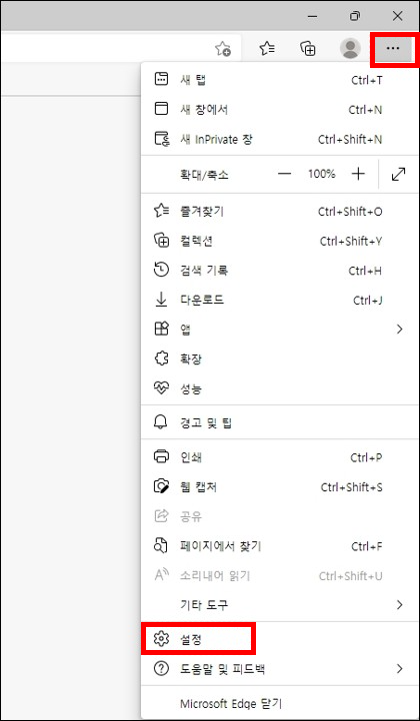Add this page to favorites star icon
Image resolution: width=420 pixels, height=721 pixels.
(x=223, y=48)
